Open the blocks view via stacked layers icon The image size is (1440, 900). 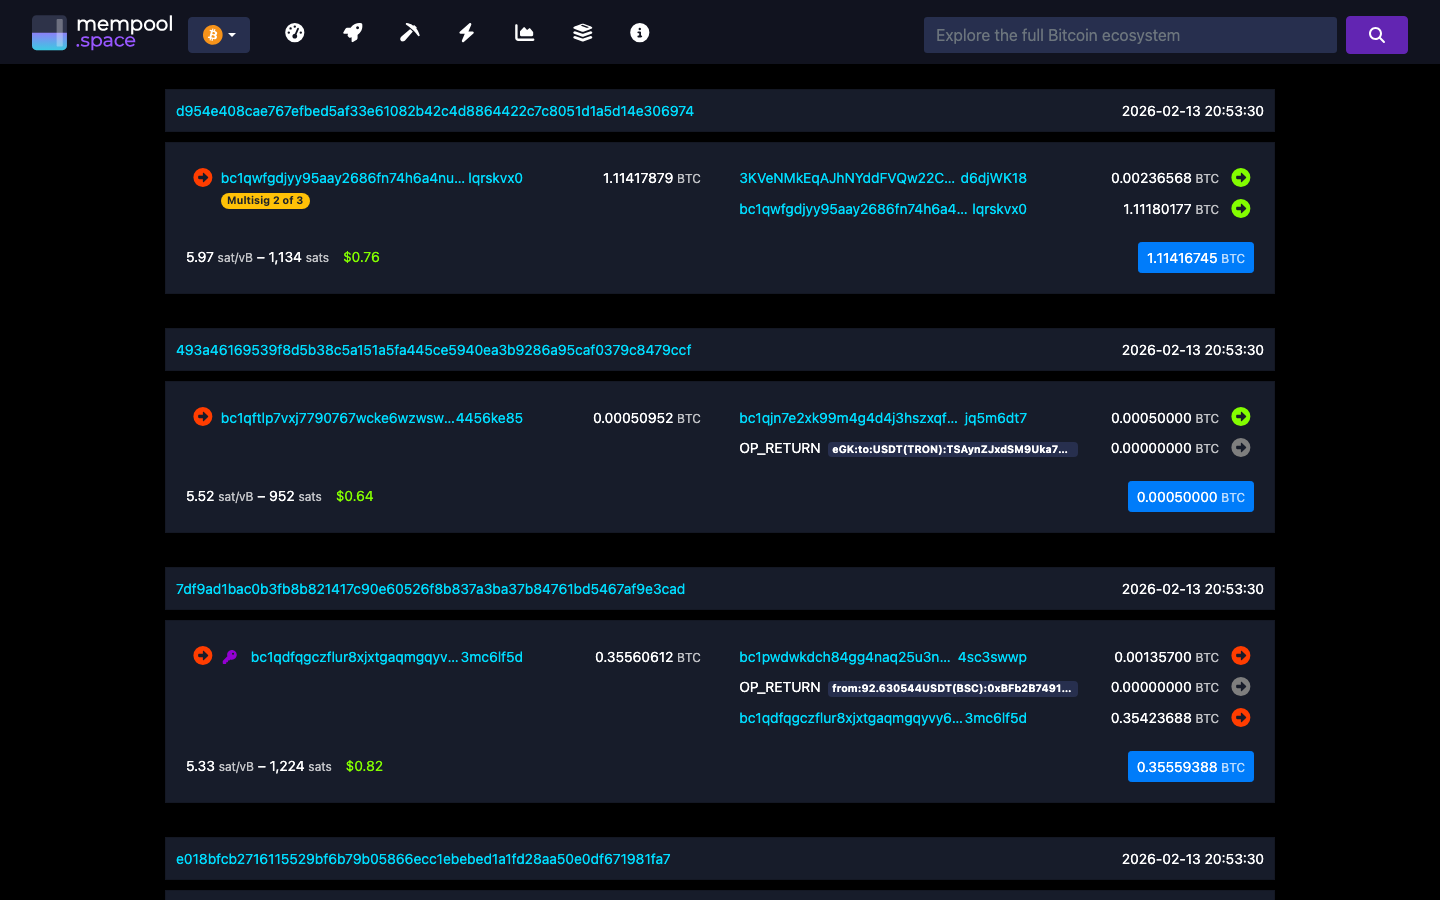[x=581, y=32]
